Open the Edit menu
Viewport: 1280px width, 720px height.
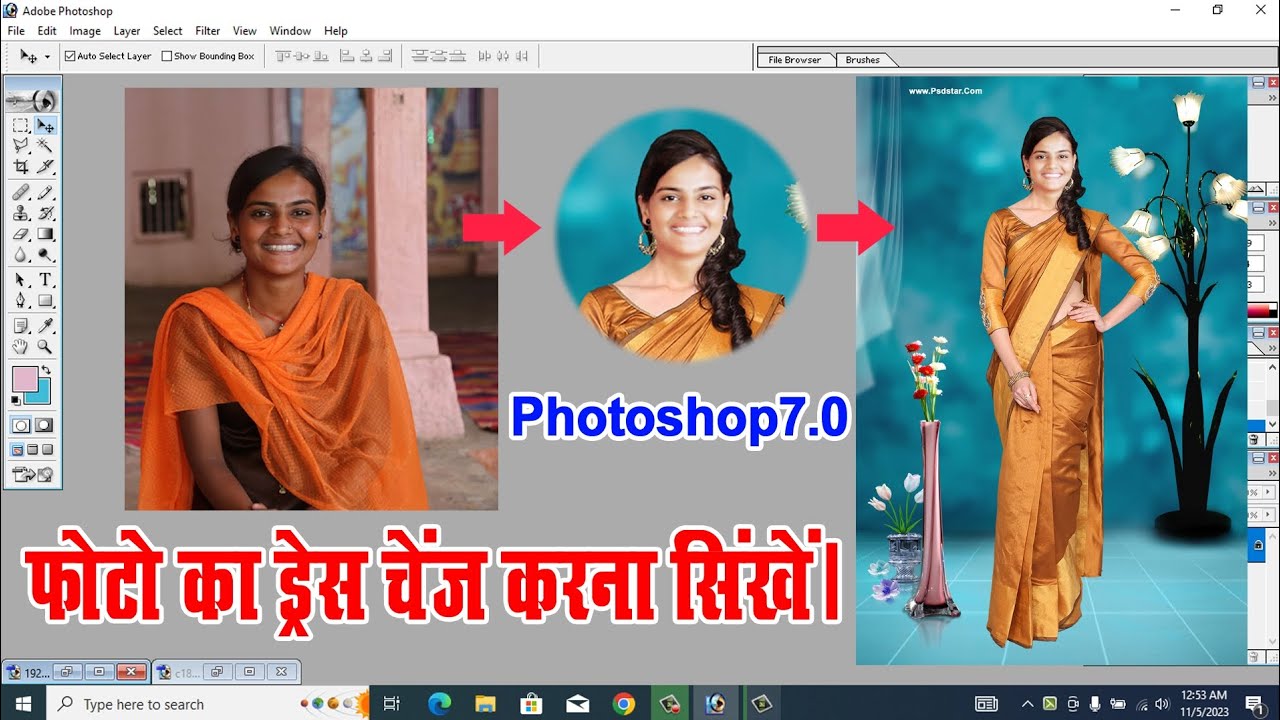(x=47, y=31)
